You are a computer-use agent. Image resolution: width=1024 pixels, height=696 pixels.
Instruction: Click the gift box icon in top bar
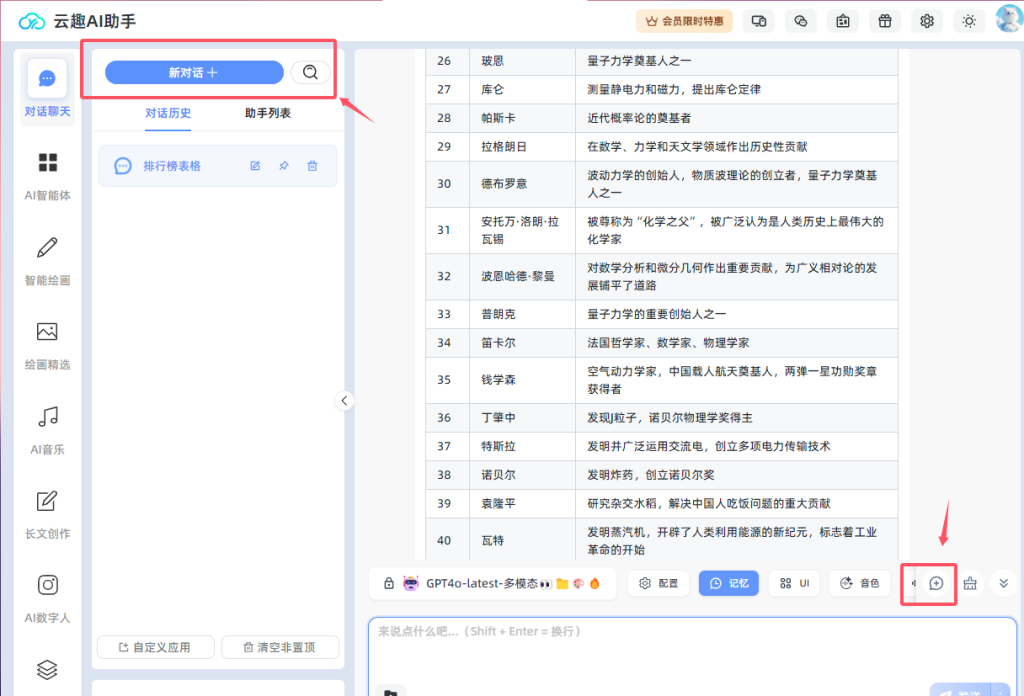(x=885, y=21)
